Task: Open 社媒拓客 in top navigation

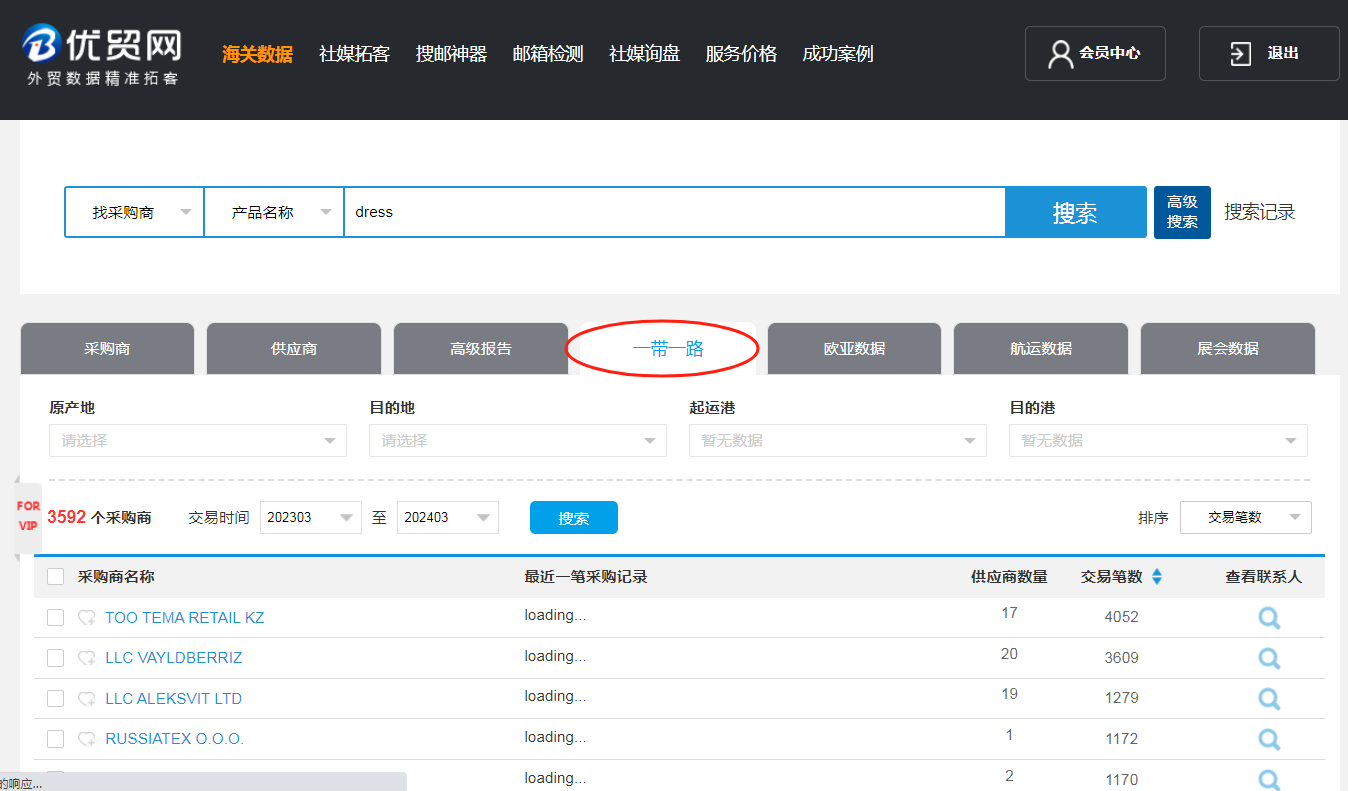Action: pyautogui.click(x=354, y=54)
